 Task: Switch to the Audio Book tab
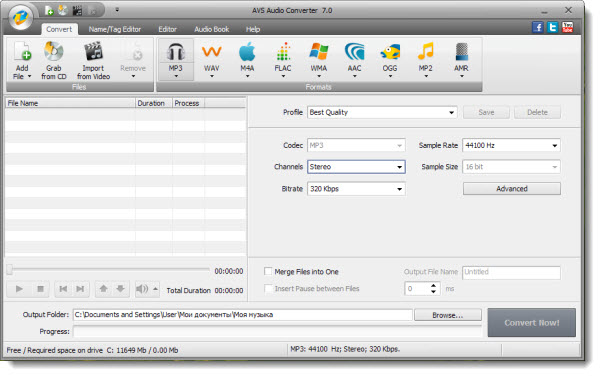pos(212,29)
